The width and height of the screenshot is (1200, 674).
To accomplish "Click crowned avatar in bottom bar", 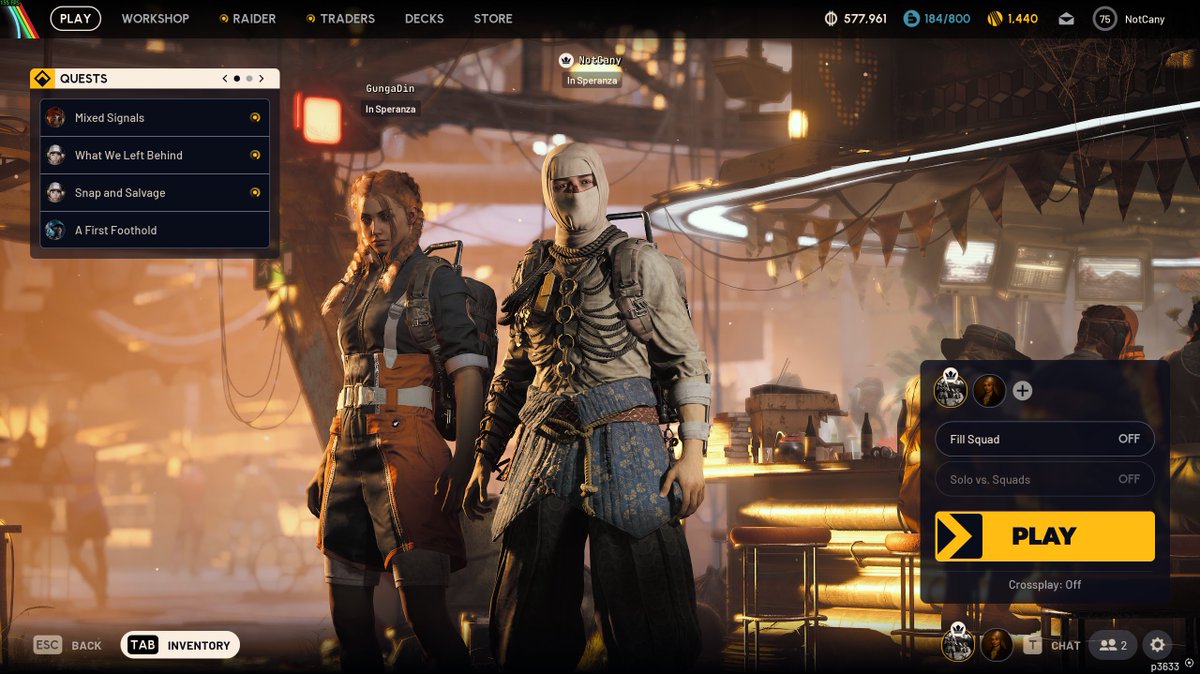I will (x=958, y=643).
